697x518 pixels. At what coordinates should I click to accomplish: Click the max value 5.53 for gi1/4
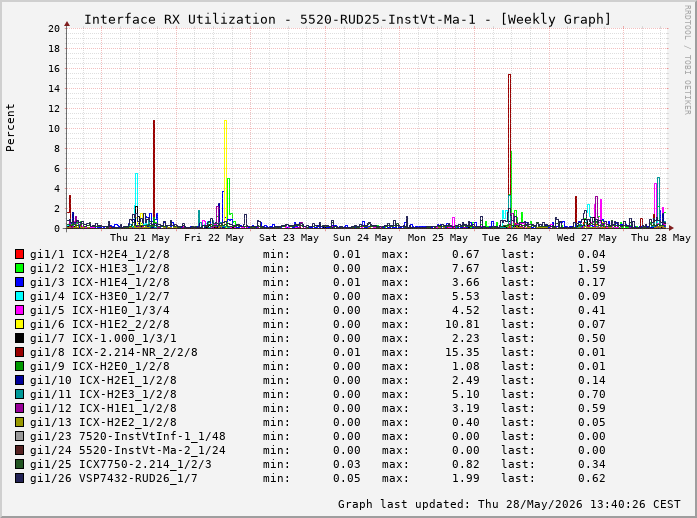click(466, 296)
